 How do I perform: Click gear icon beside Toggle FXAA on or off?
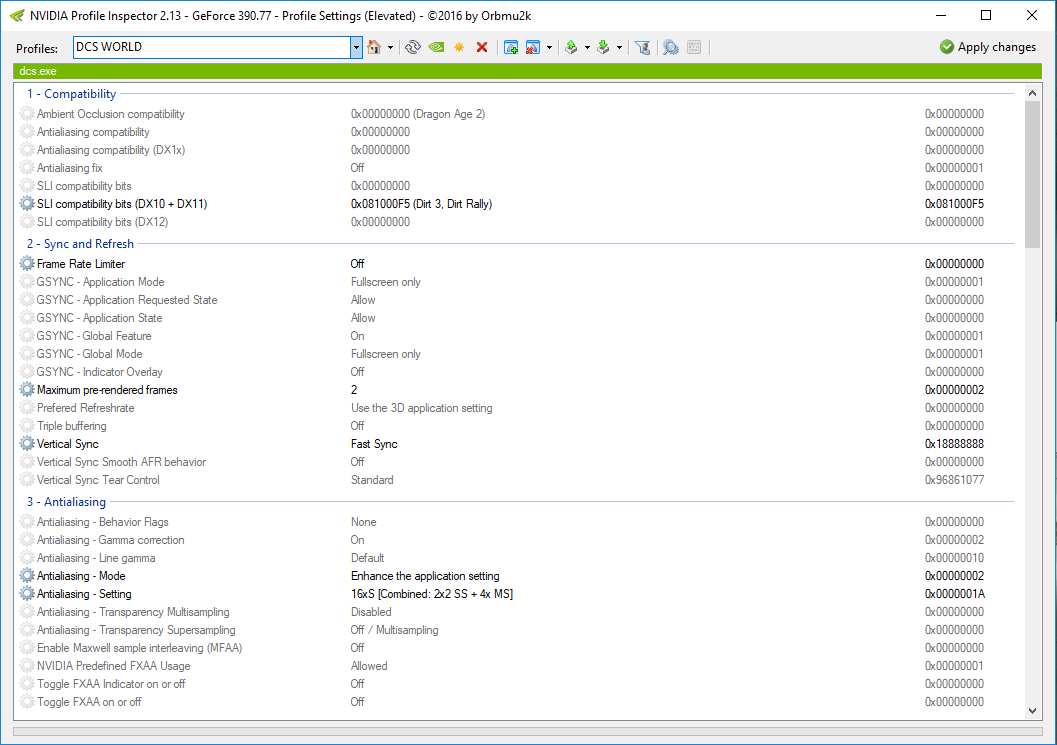pyautogui.click(x=27, y=702)
